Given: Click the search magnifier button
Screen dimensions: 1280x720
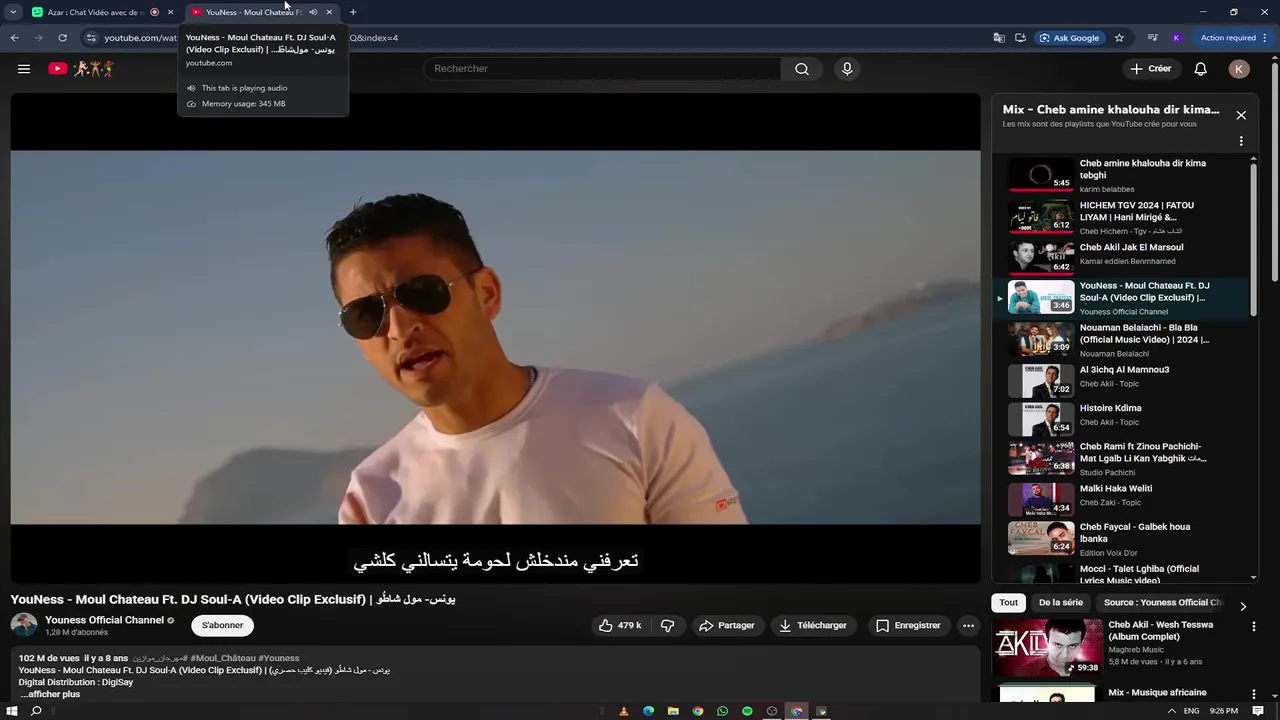Looking at the screenshot, I should click(x=802, y=69).
